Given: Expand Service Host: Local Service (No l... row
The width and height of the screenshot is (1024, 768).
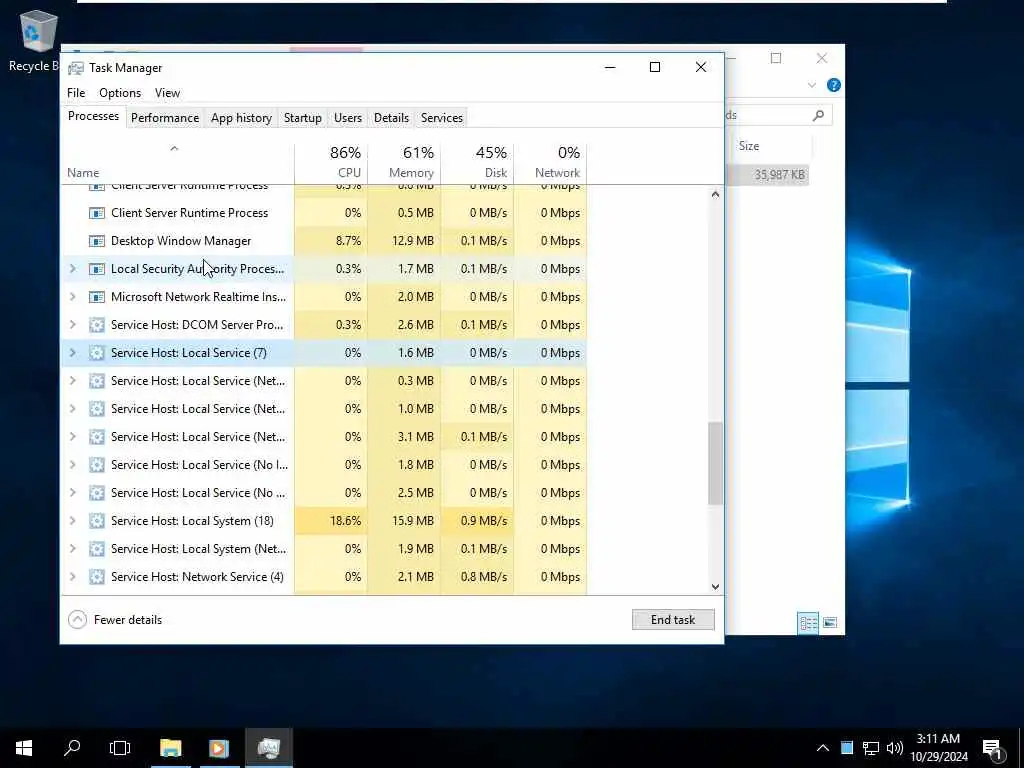Looking at the screenshot, I should pos(72,465).
